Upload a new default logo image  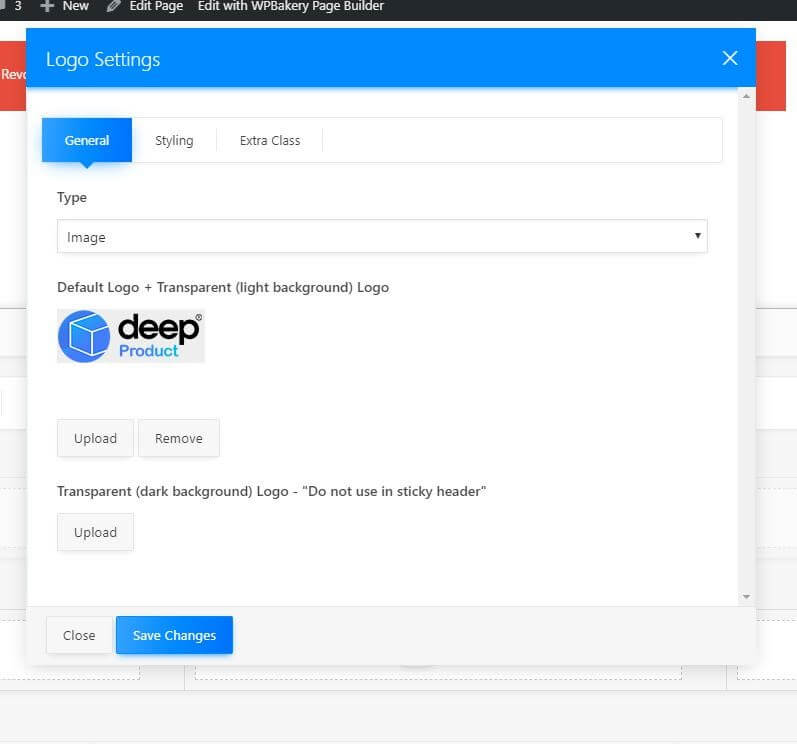pos(96,438)
